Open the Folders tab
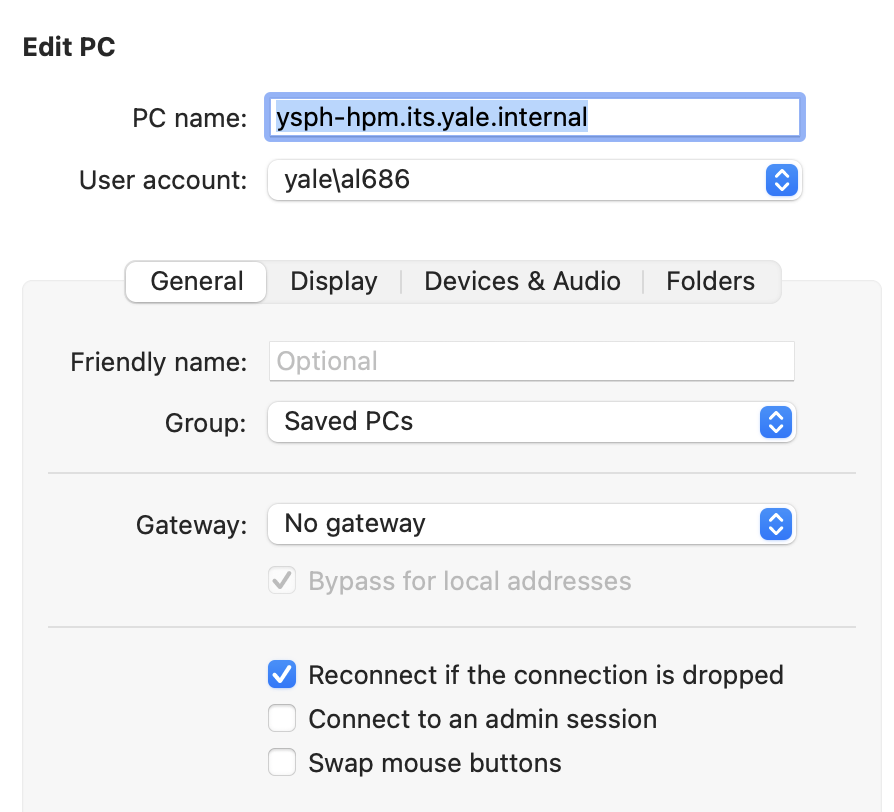Image resolution: width=894 pixels, height=812 pixels. 710,282
